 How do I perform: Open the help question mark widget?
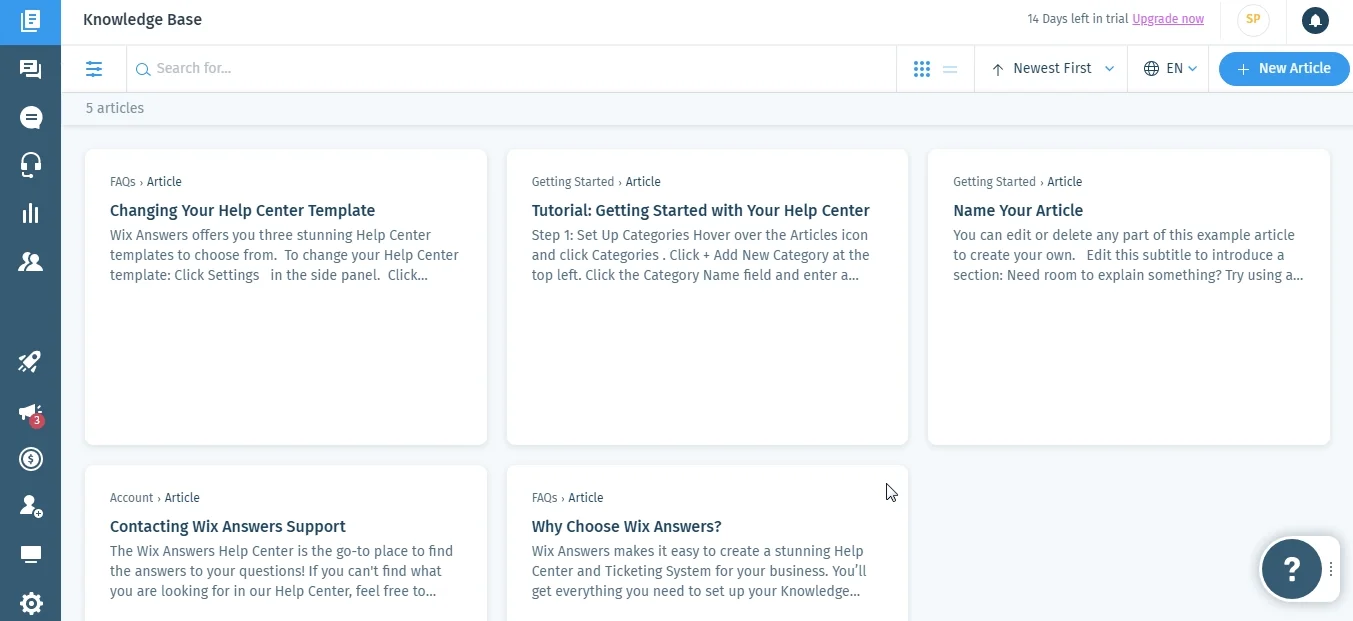pos(1291,569)
